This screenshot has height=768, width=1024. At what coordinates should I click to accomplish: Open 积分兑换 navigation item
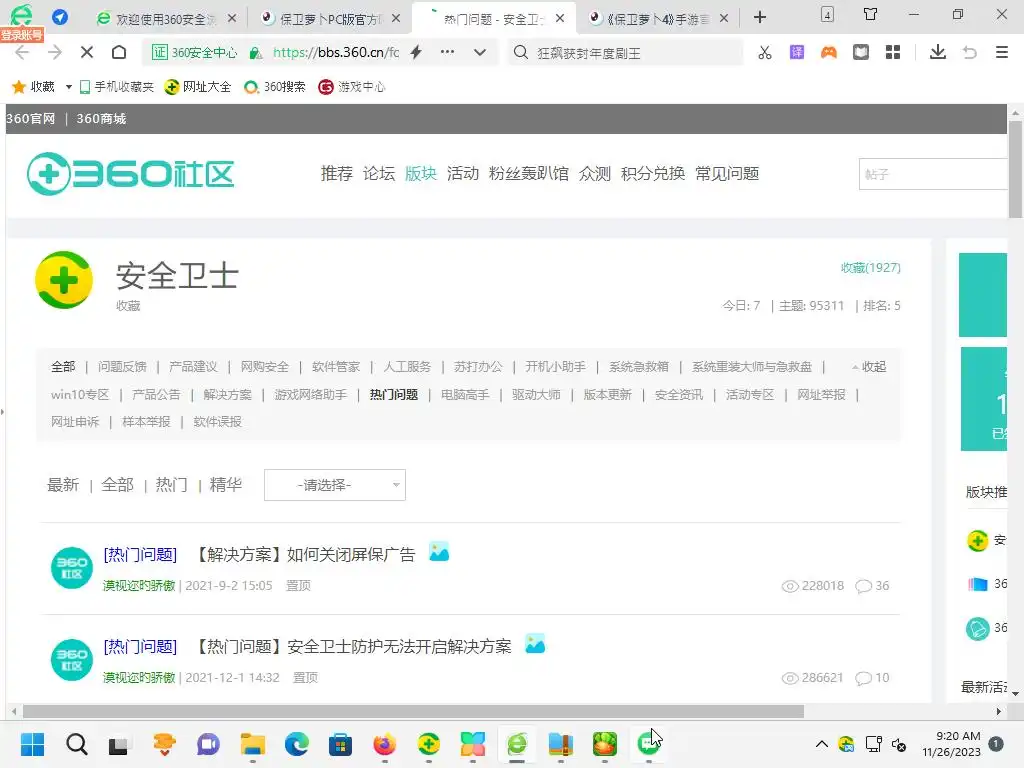[x=653, y=174]
